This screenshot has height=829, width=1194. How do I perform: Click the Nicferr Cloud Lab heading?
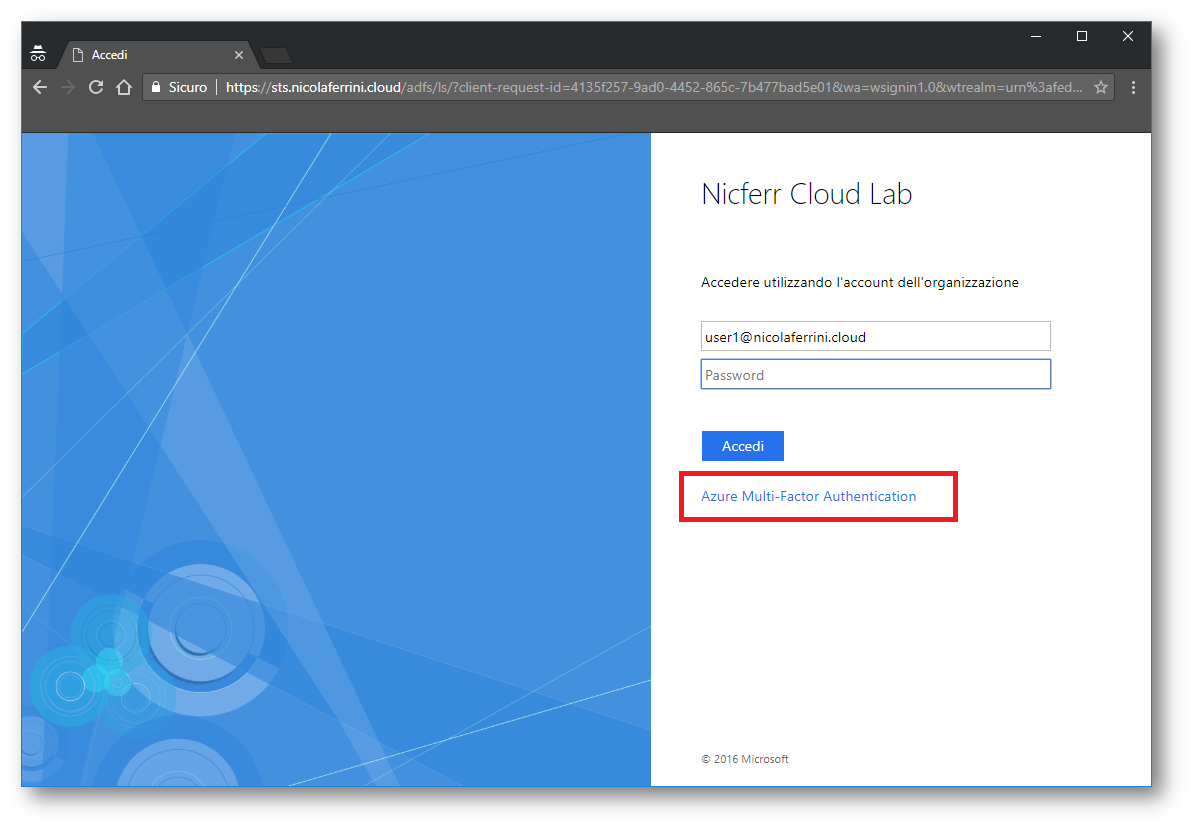coord(806,194)
